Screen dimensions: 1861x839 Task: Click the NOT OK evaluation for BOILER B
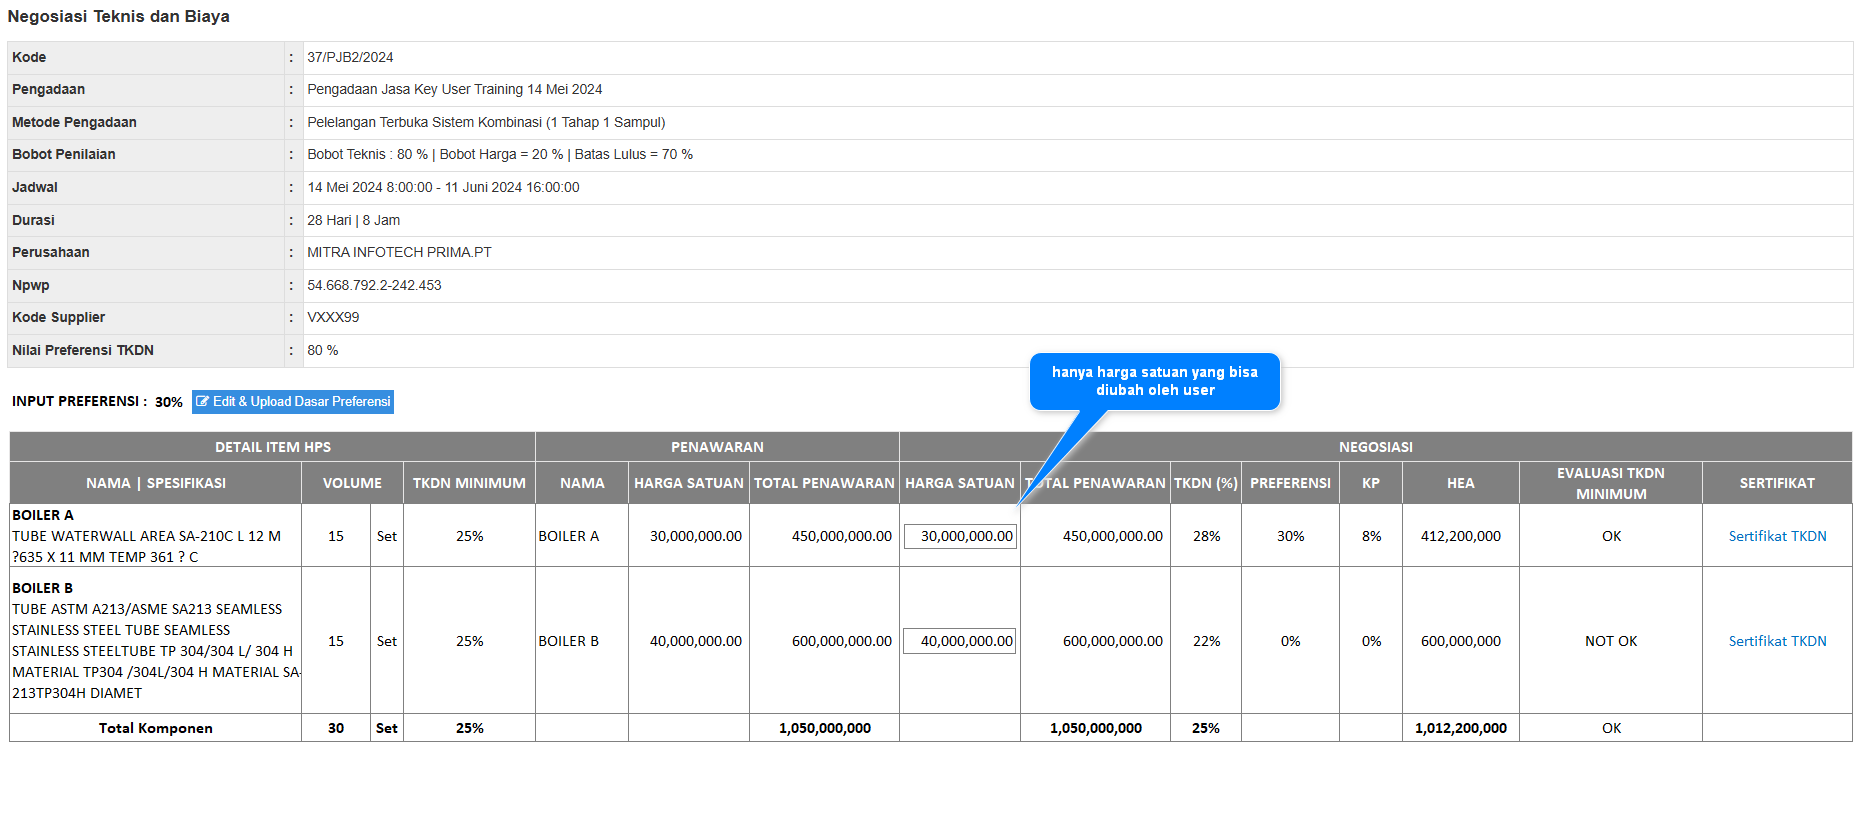click(1611, 641)
